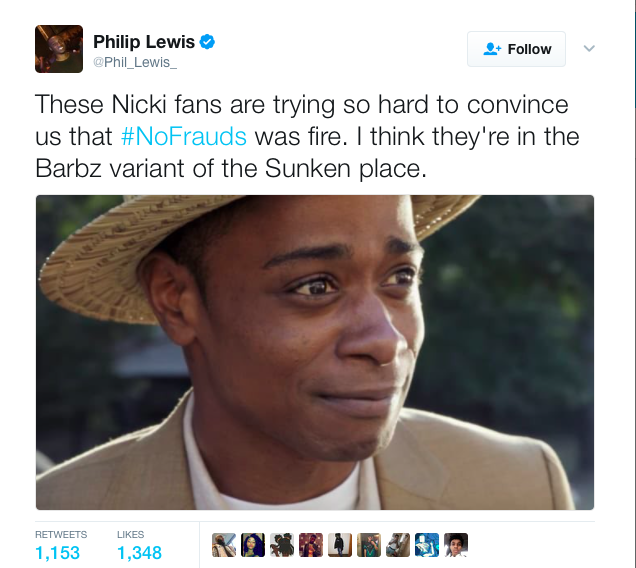Image resolution: width=636 pixels, height=568 pixels.
Task: Click the fourth avatar with maroon background
Action: pyautogui.click(x=311, y=545)
